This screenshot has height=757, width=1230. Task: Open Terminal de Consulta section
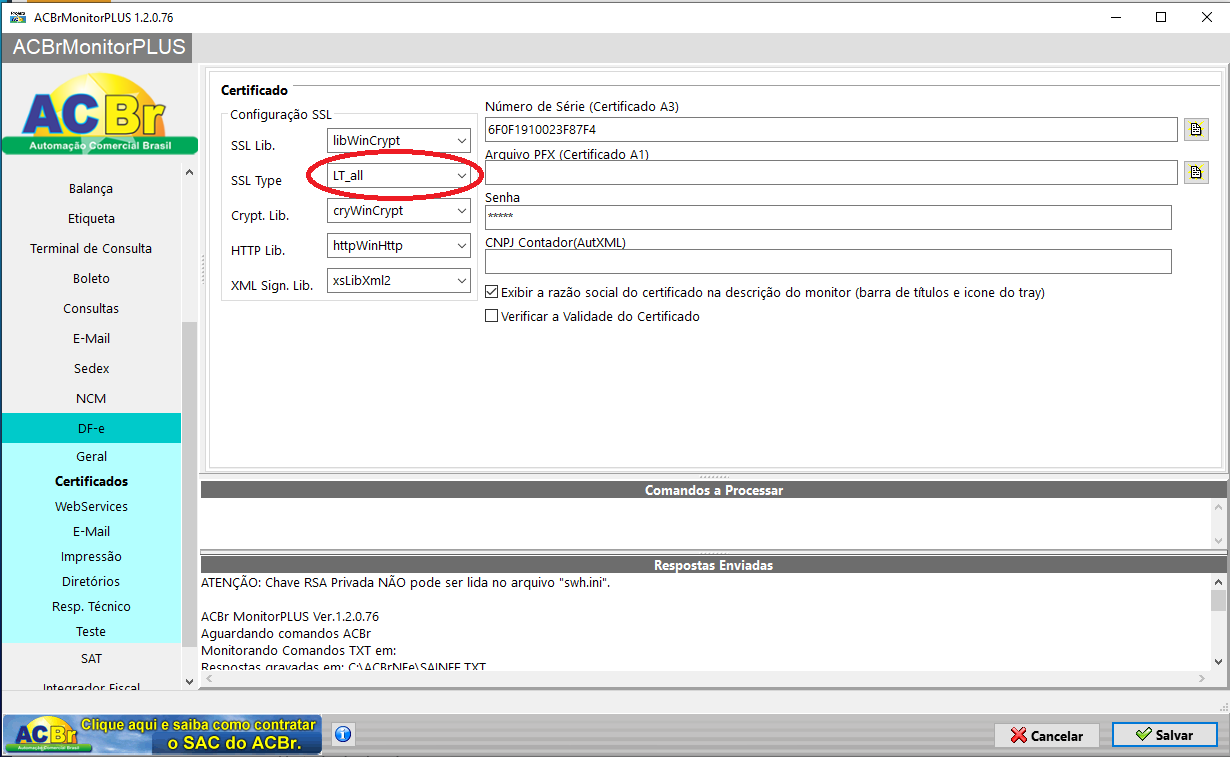[91, 248]
